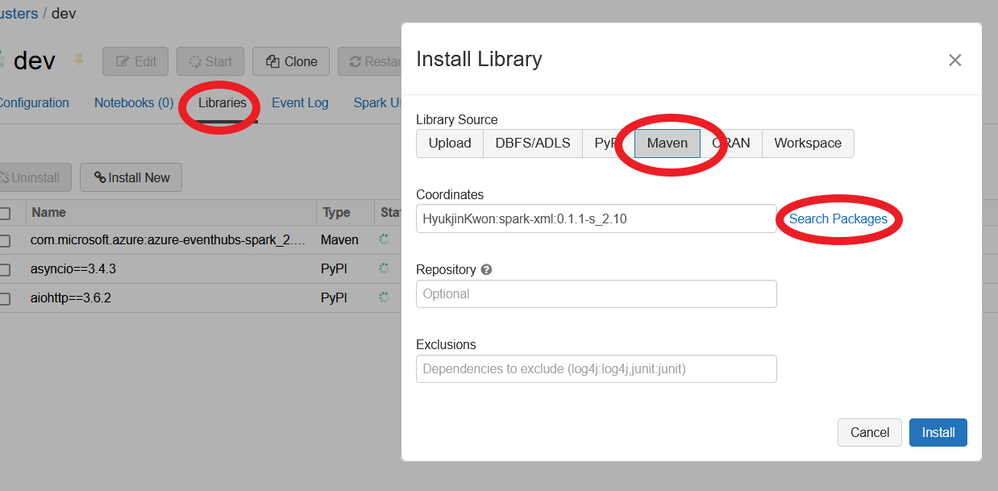Choose Maven as library source
The image size is (998, 491).
point(667,143)
